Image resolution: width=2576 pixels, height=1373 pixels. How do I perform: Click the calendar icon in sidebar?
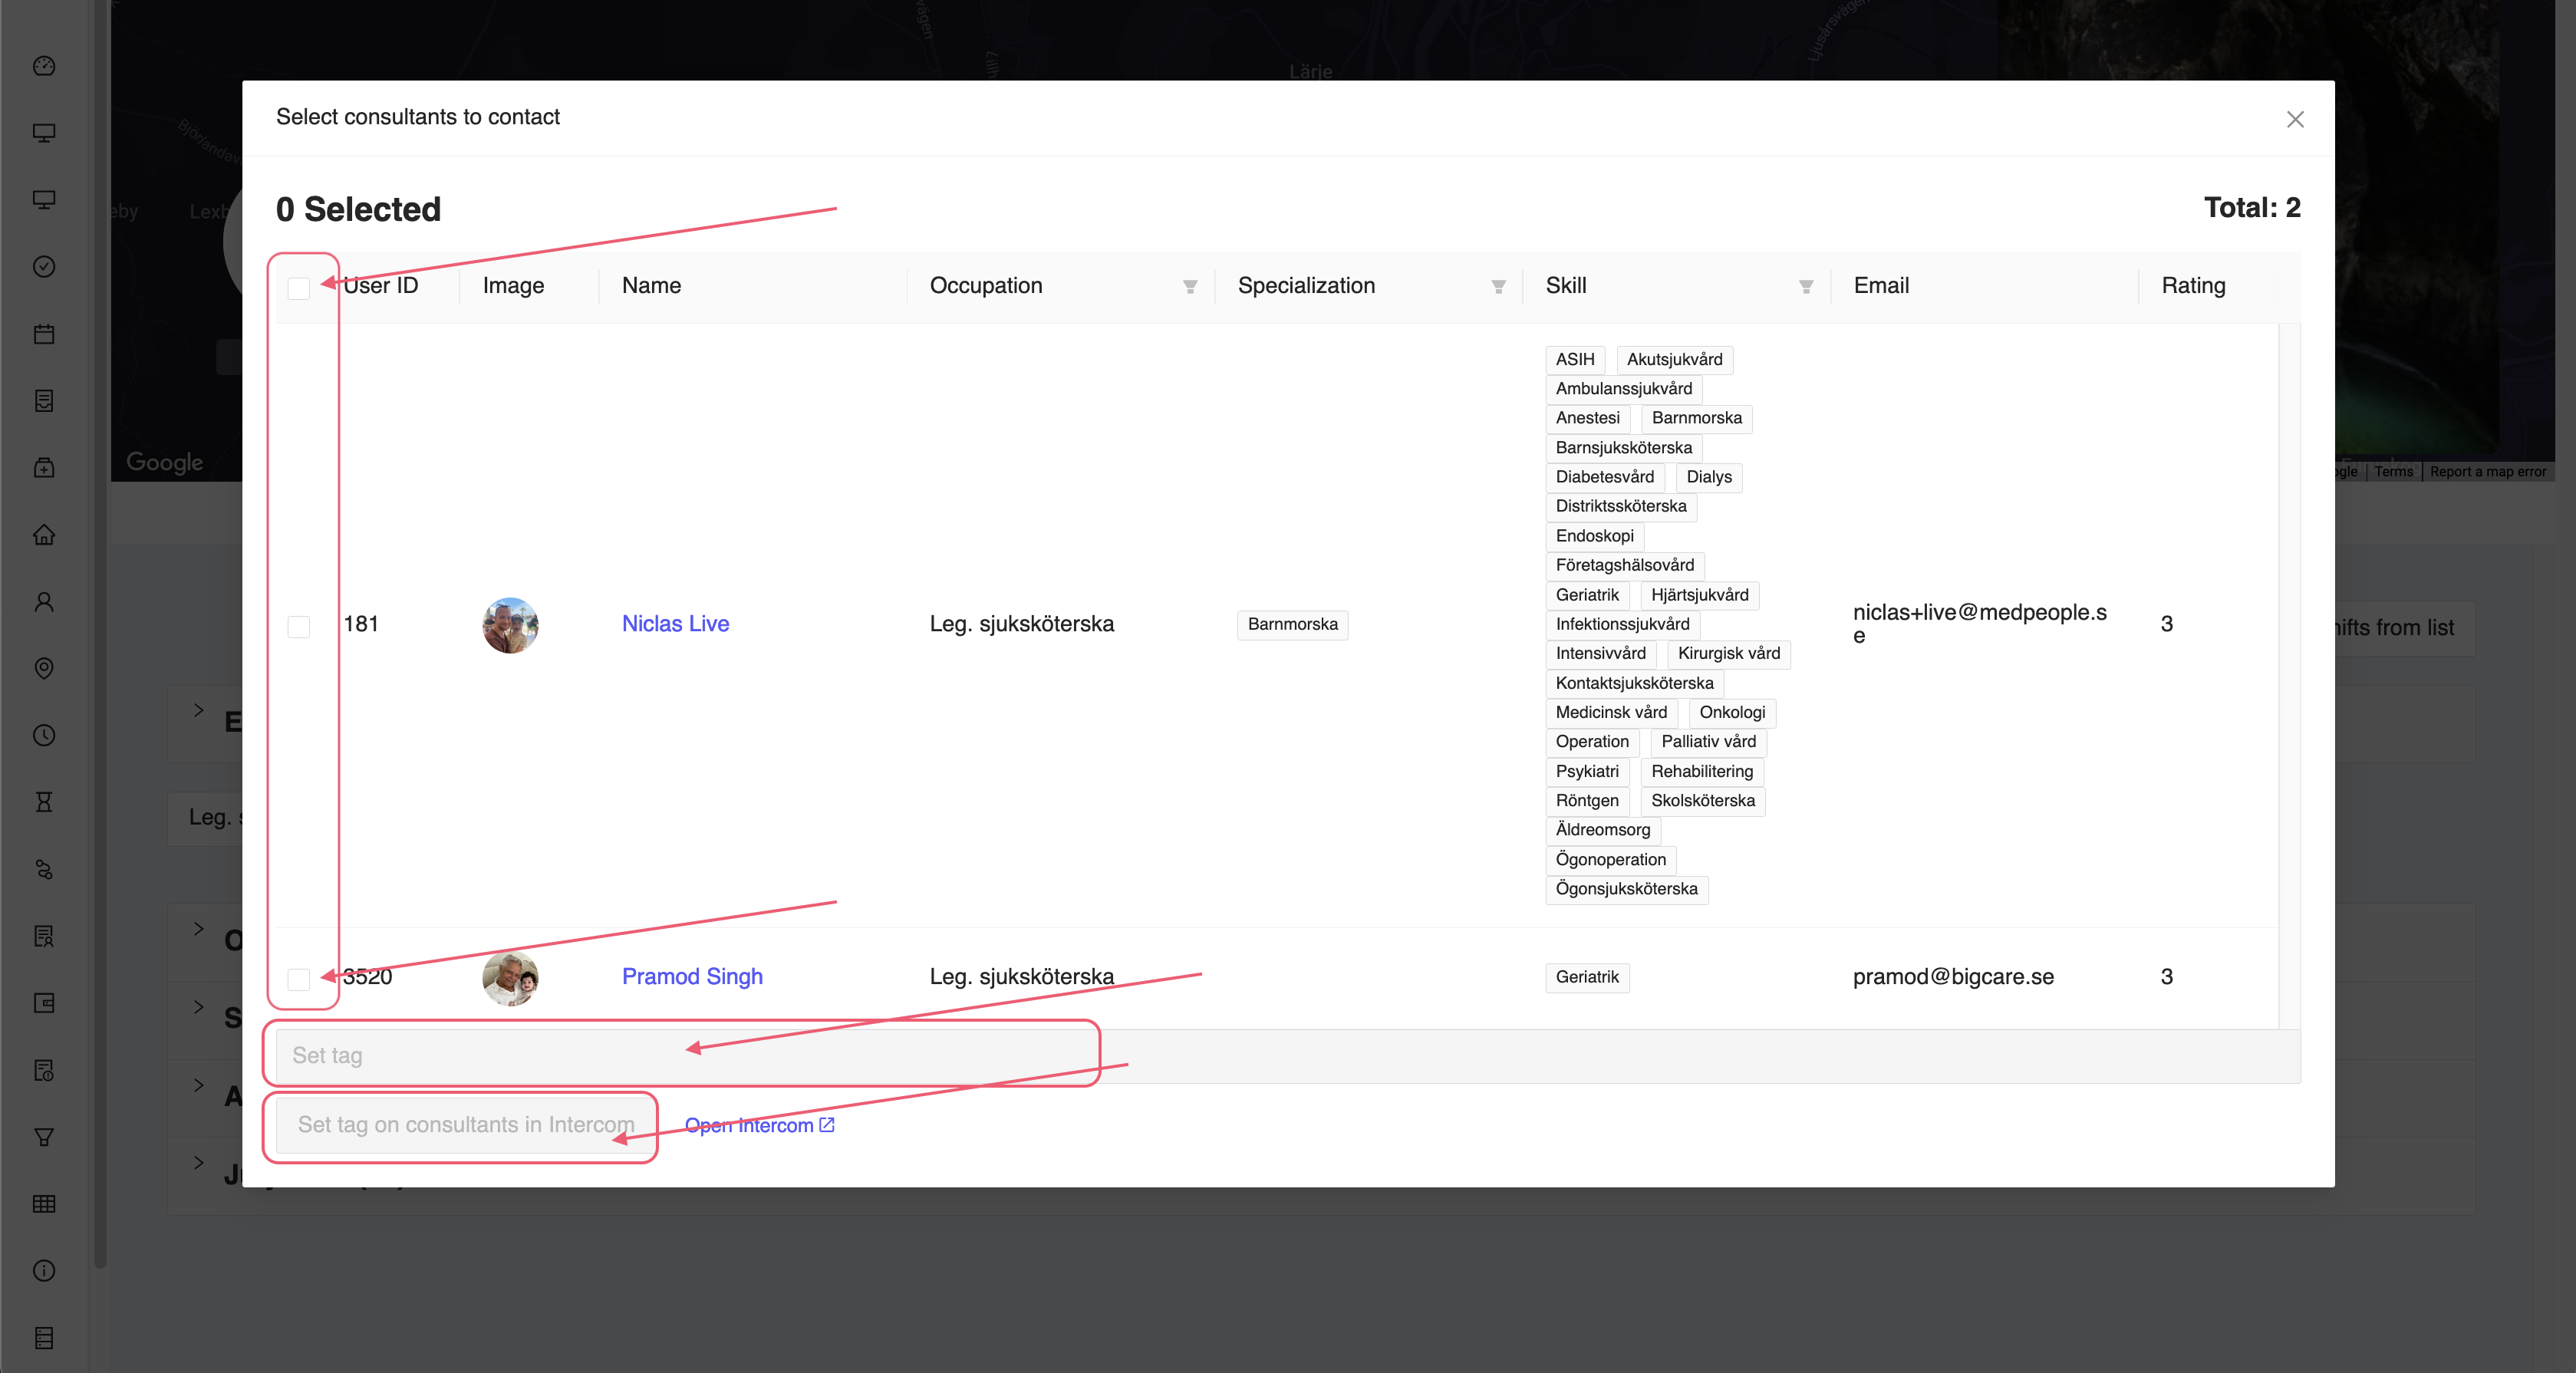pos(44,334)
